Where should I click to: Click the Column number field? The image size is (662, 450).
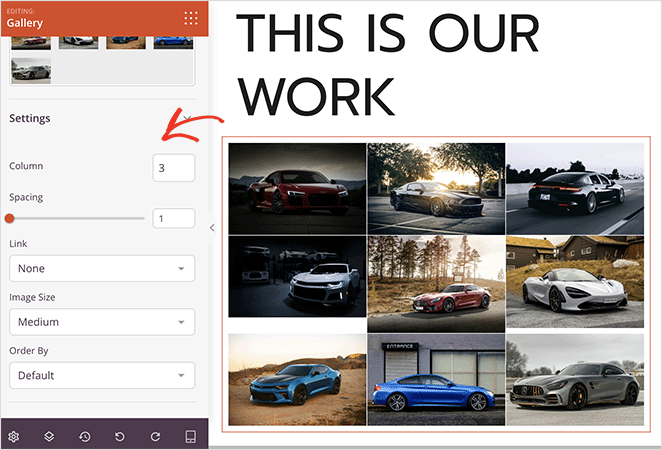point(173,167)
